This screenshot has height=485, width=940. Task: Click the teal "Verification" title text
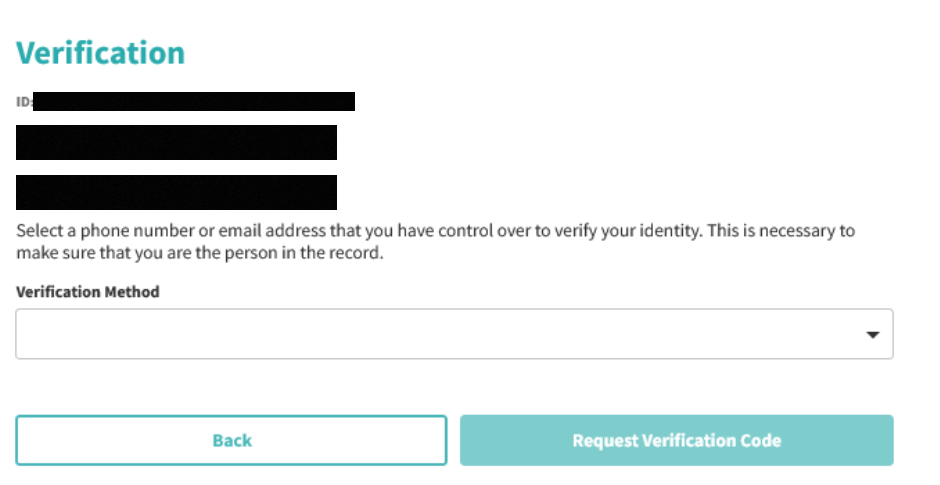point(101,53)
